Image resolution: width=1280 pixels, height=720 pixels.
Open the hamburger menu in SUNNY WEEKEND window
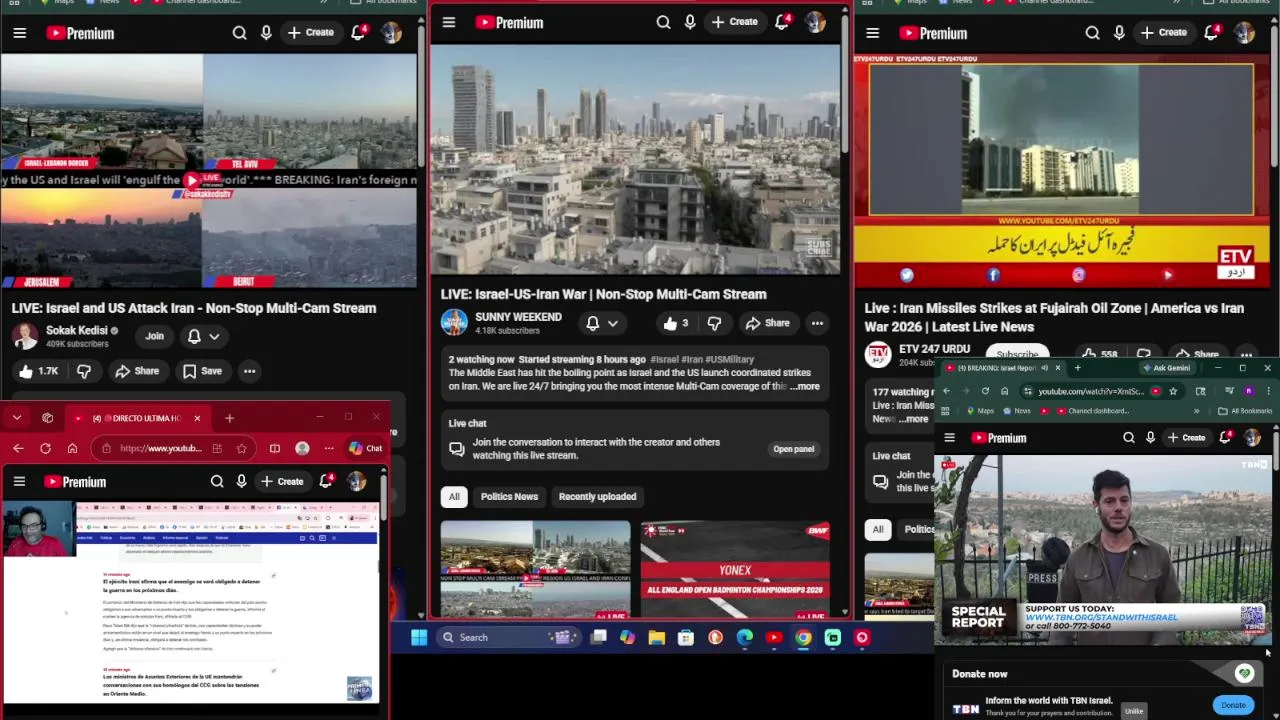[x=449, y=22]
